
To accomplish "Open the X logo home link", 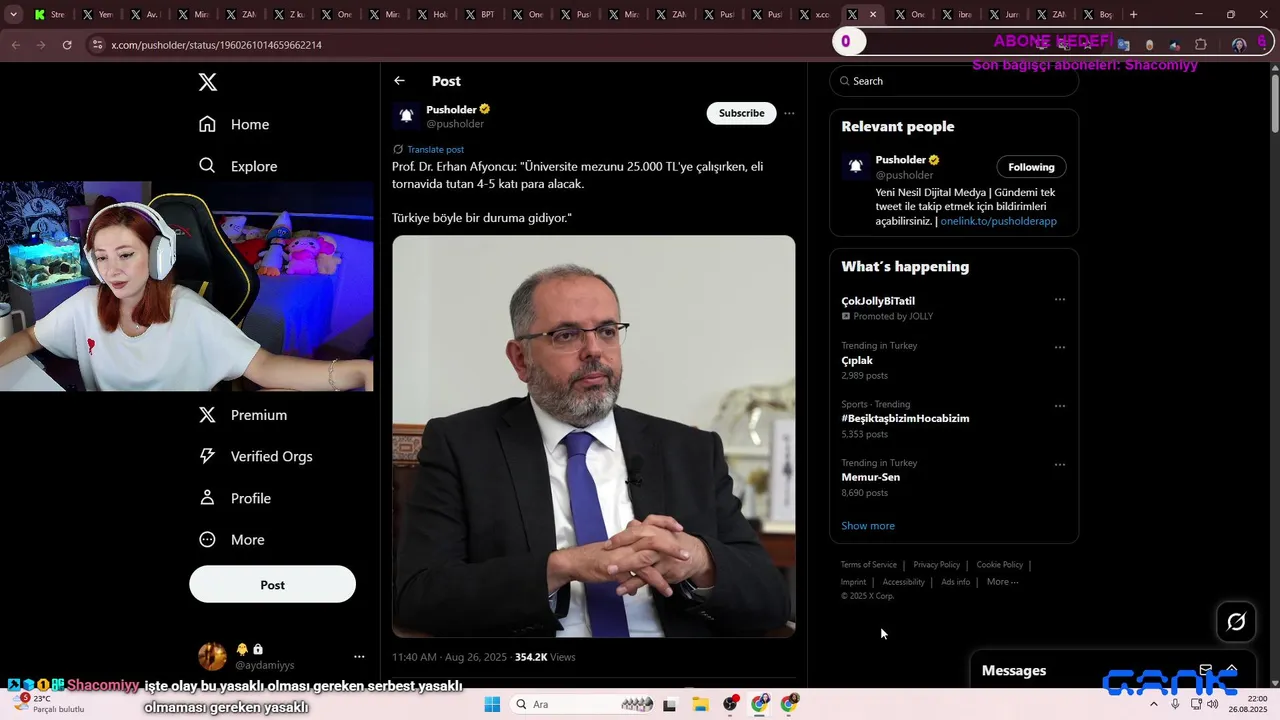I will [208, 82].
